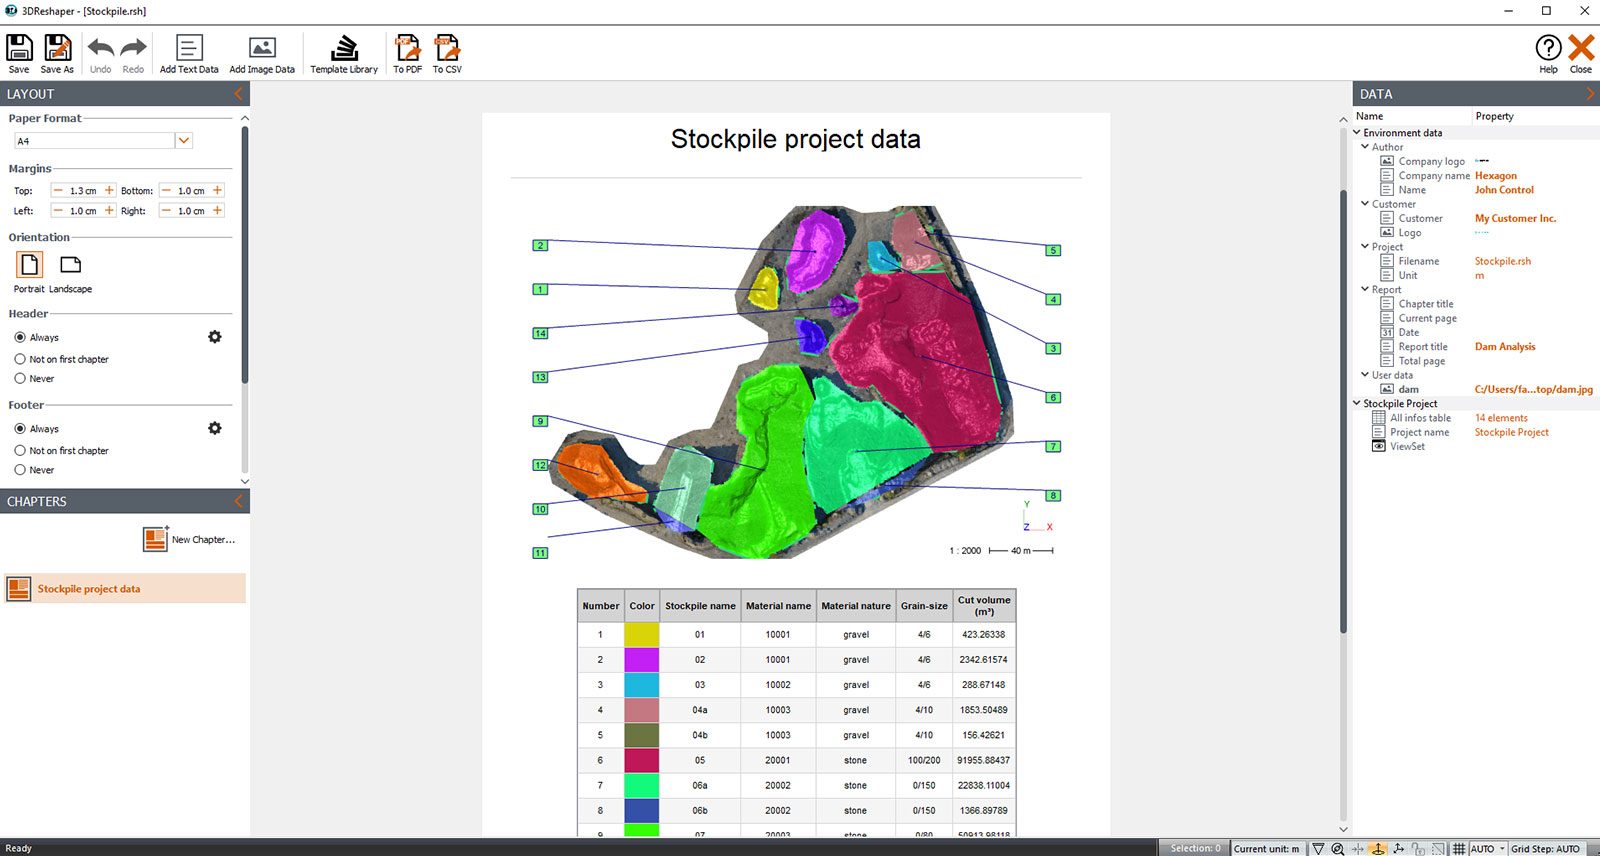Select Header 'Never' radio button

20,379
